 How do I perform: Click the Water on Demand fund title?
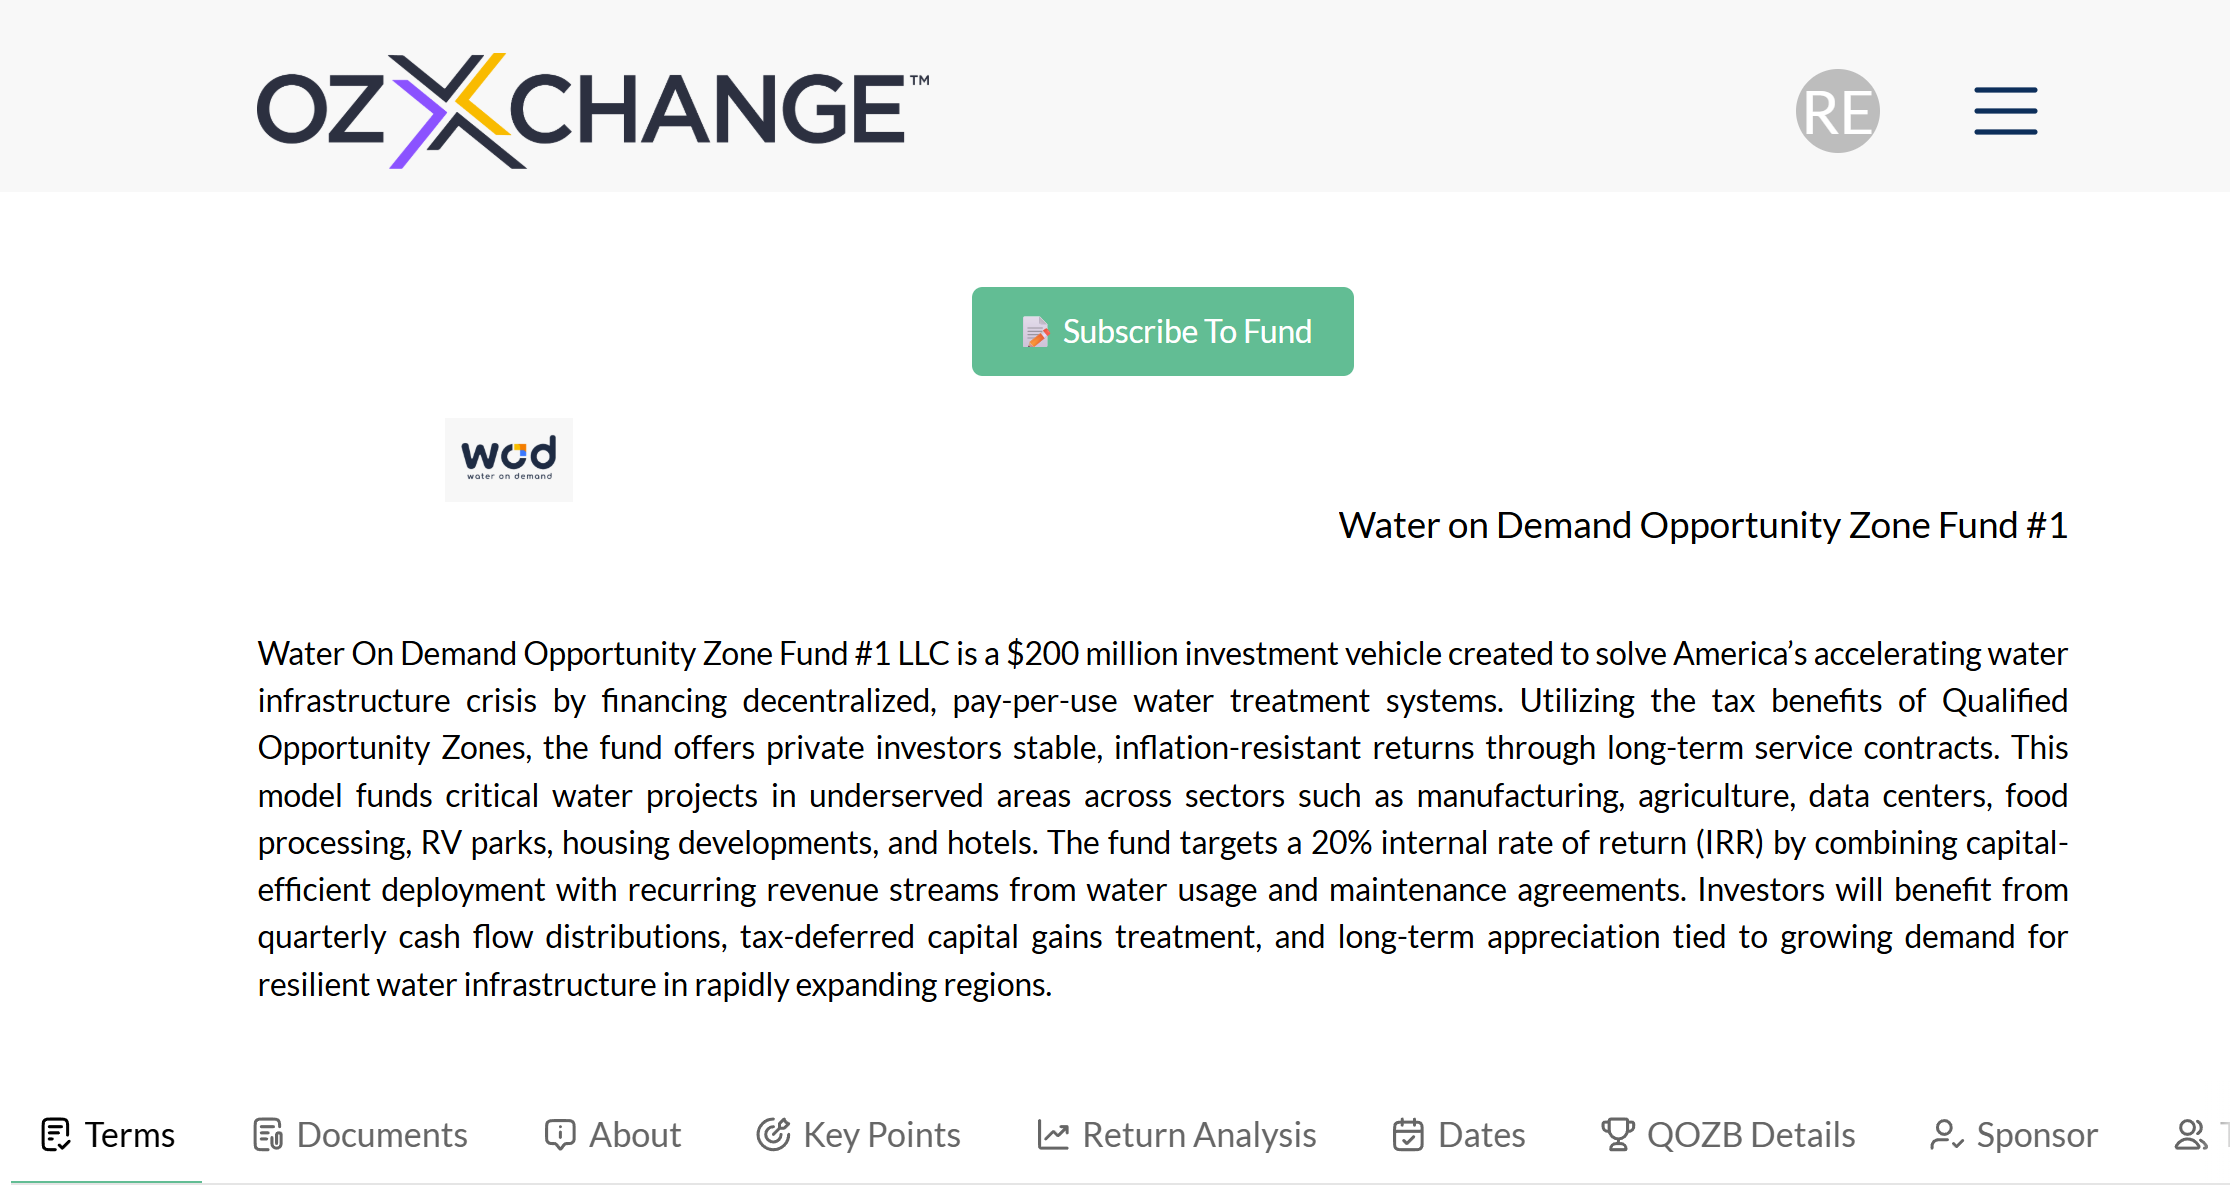[x=1702, y=526]
